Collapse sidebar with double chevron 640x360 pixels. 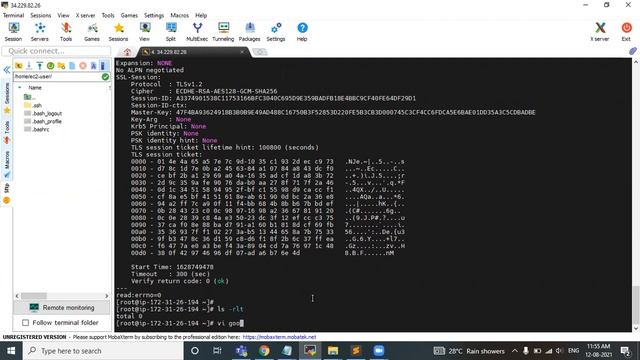7,70
